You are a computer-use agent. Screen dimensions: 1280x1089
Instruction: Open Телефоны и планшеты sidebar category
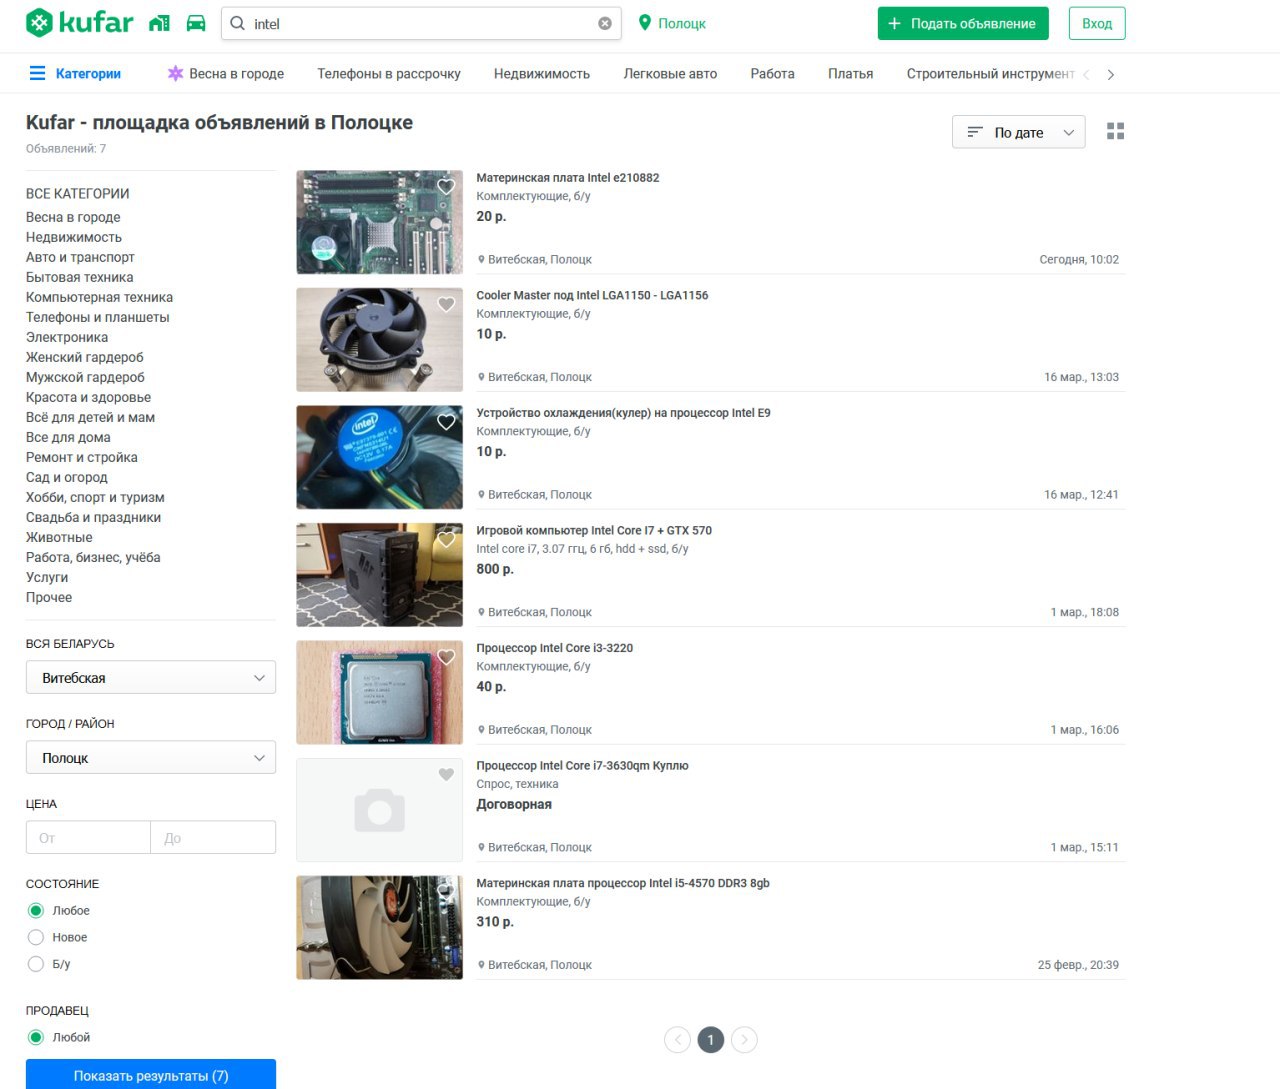pos(97,317)
